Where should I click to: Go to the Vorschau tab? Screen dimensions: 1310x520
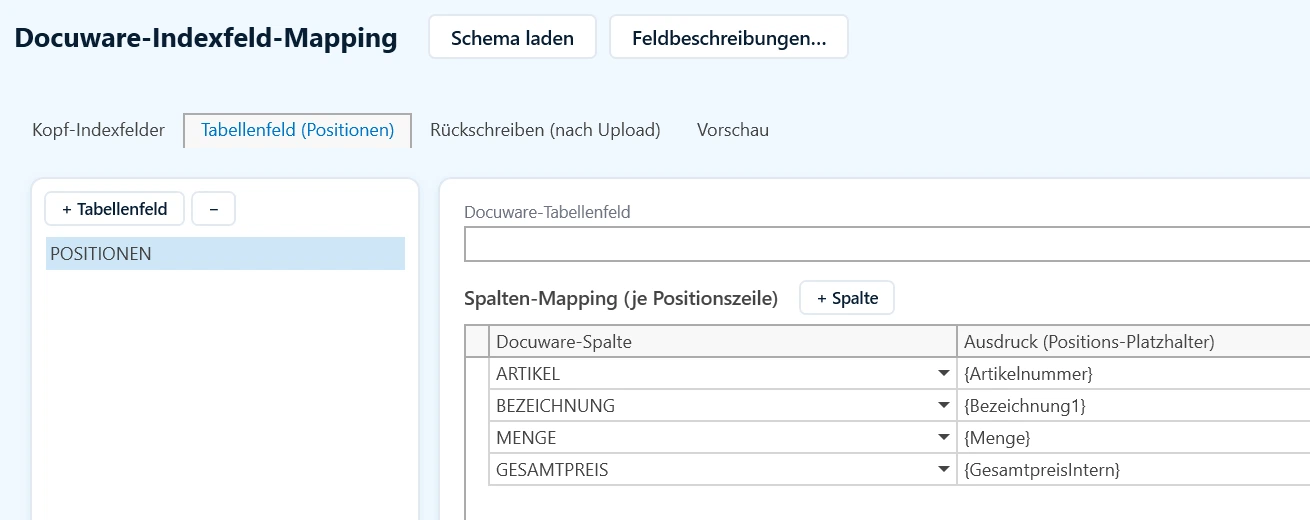coord(733,130)
